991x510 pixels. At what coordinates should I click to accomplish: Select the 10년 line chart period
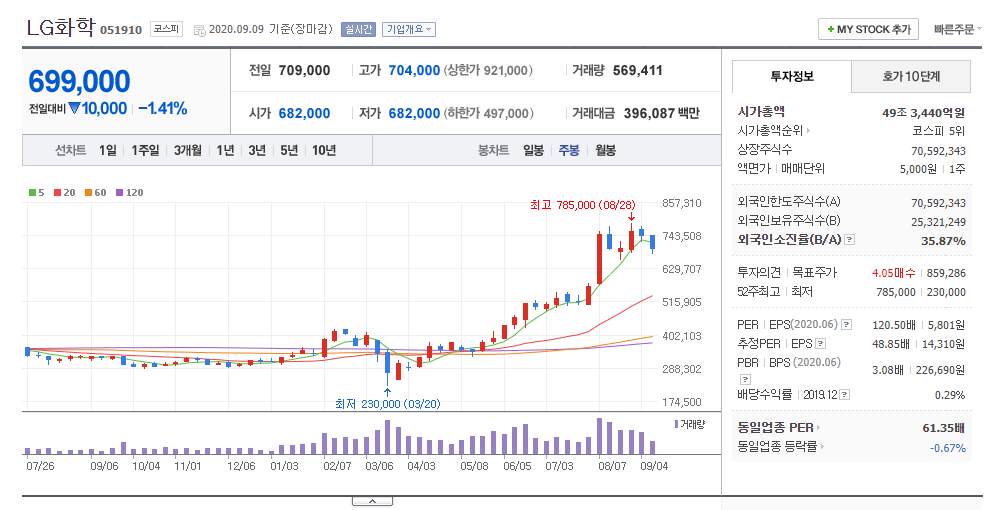(324, 150)
